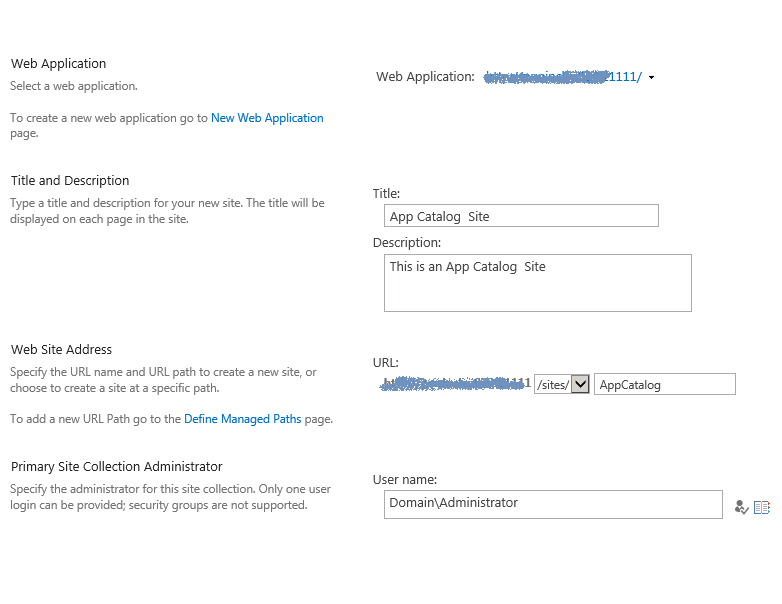Focus the Title field containing App Catalog Site
This screenshot has height=604, width=782.
[521, 216]
